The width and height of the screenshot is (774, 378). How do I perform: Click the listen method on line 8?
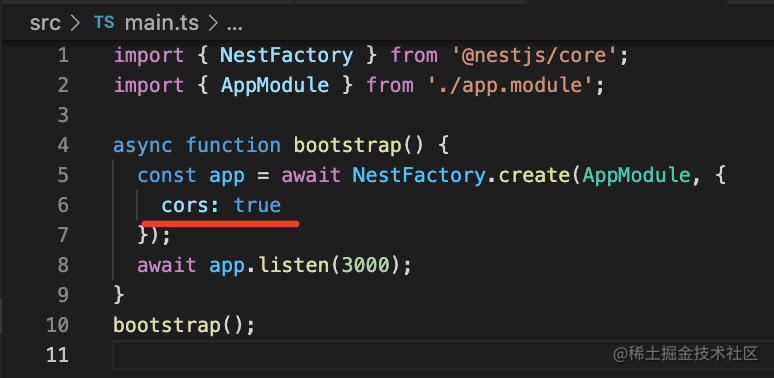coord(293,265)
